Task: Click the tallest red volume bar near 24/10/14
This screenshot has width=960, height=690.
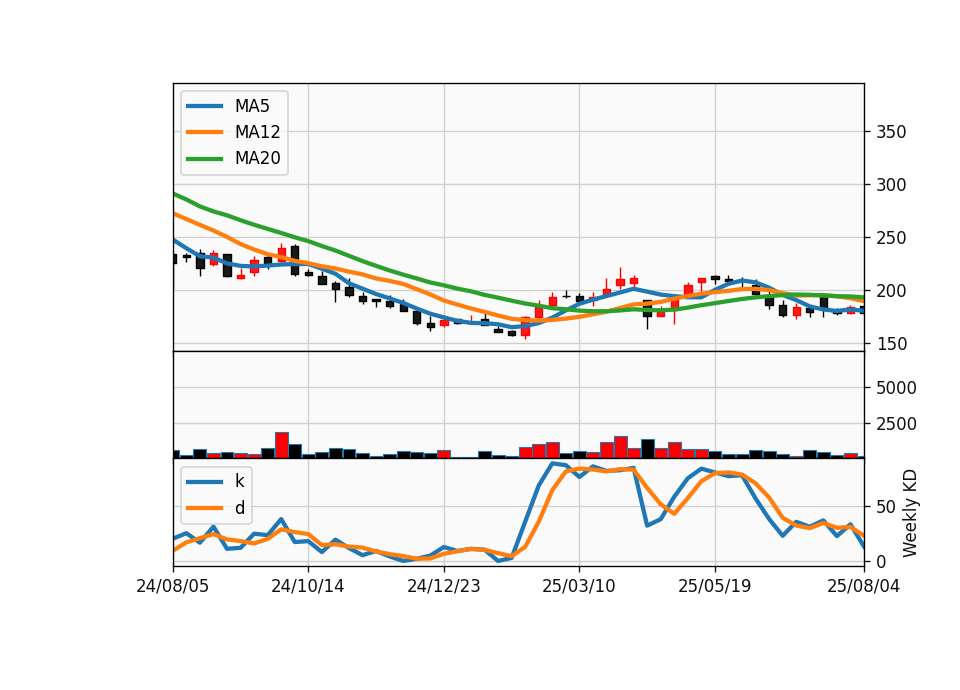Action: tap(282, 445)
